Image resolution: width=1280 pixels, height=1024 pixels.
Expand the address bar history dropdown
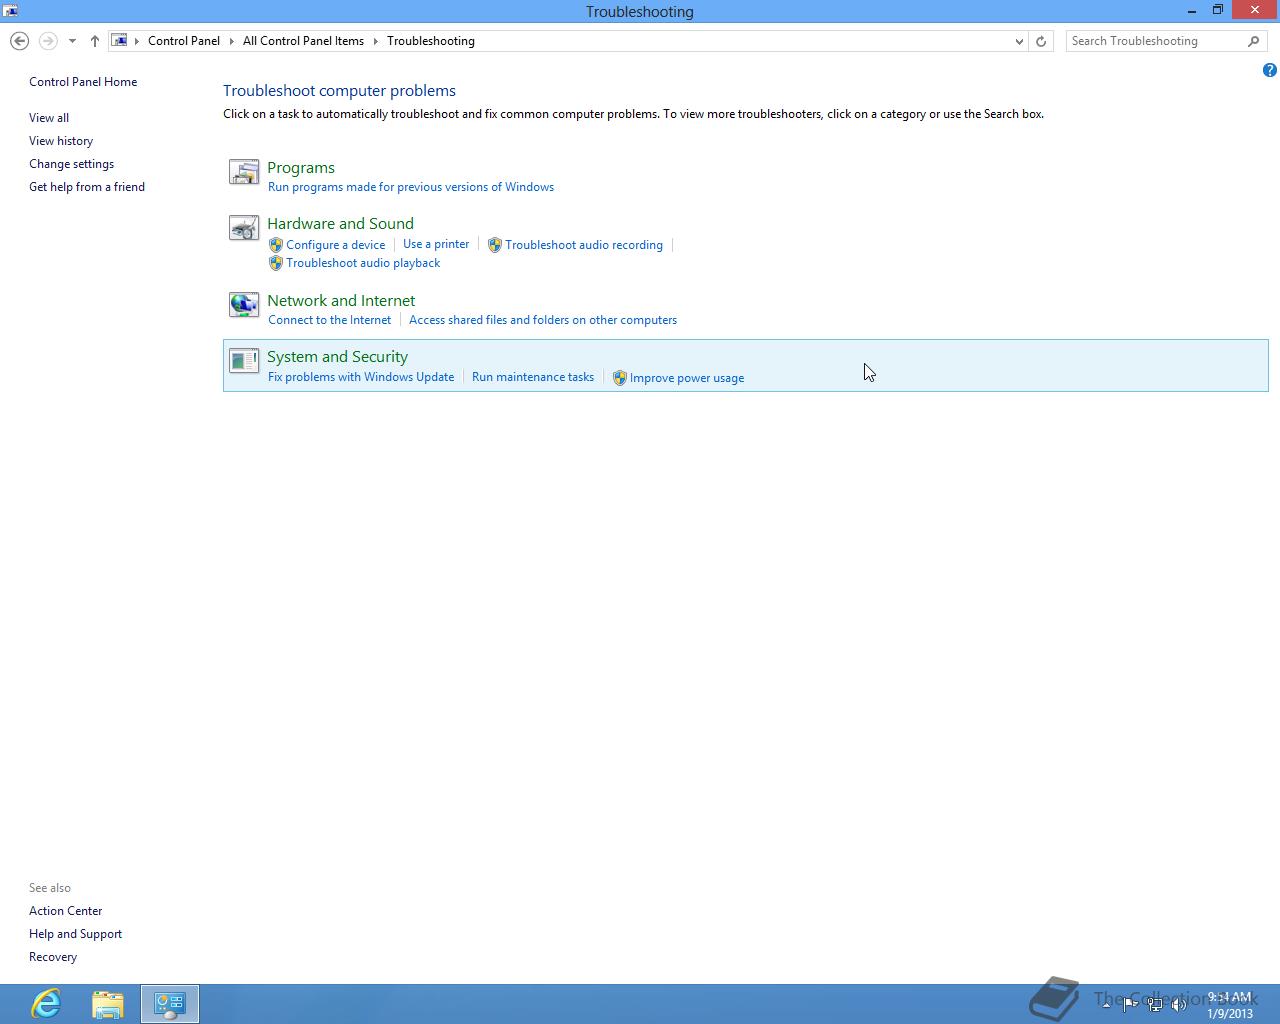pyautogui.click(x=1019, y=41)
